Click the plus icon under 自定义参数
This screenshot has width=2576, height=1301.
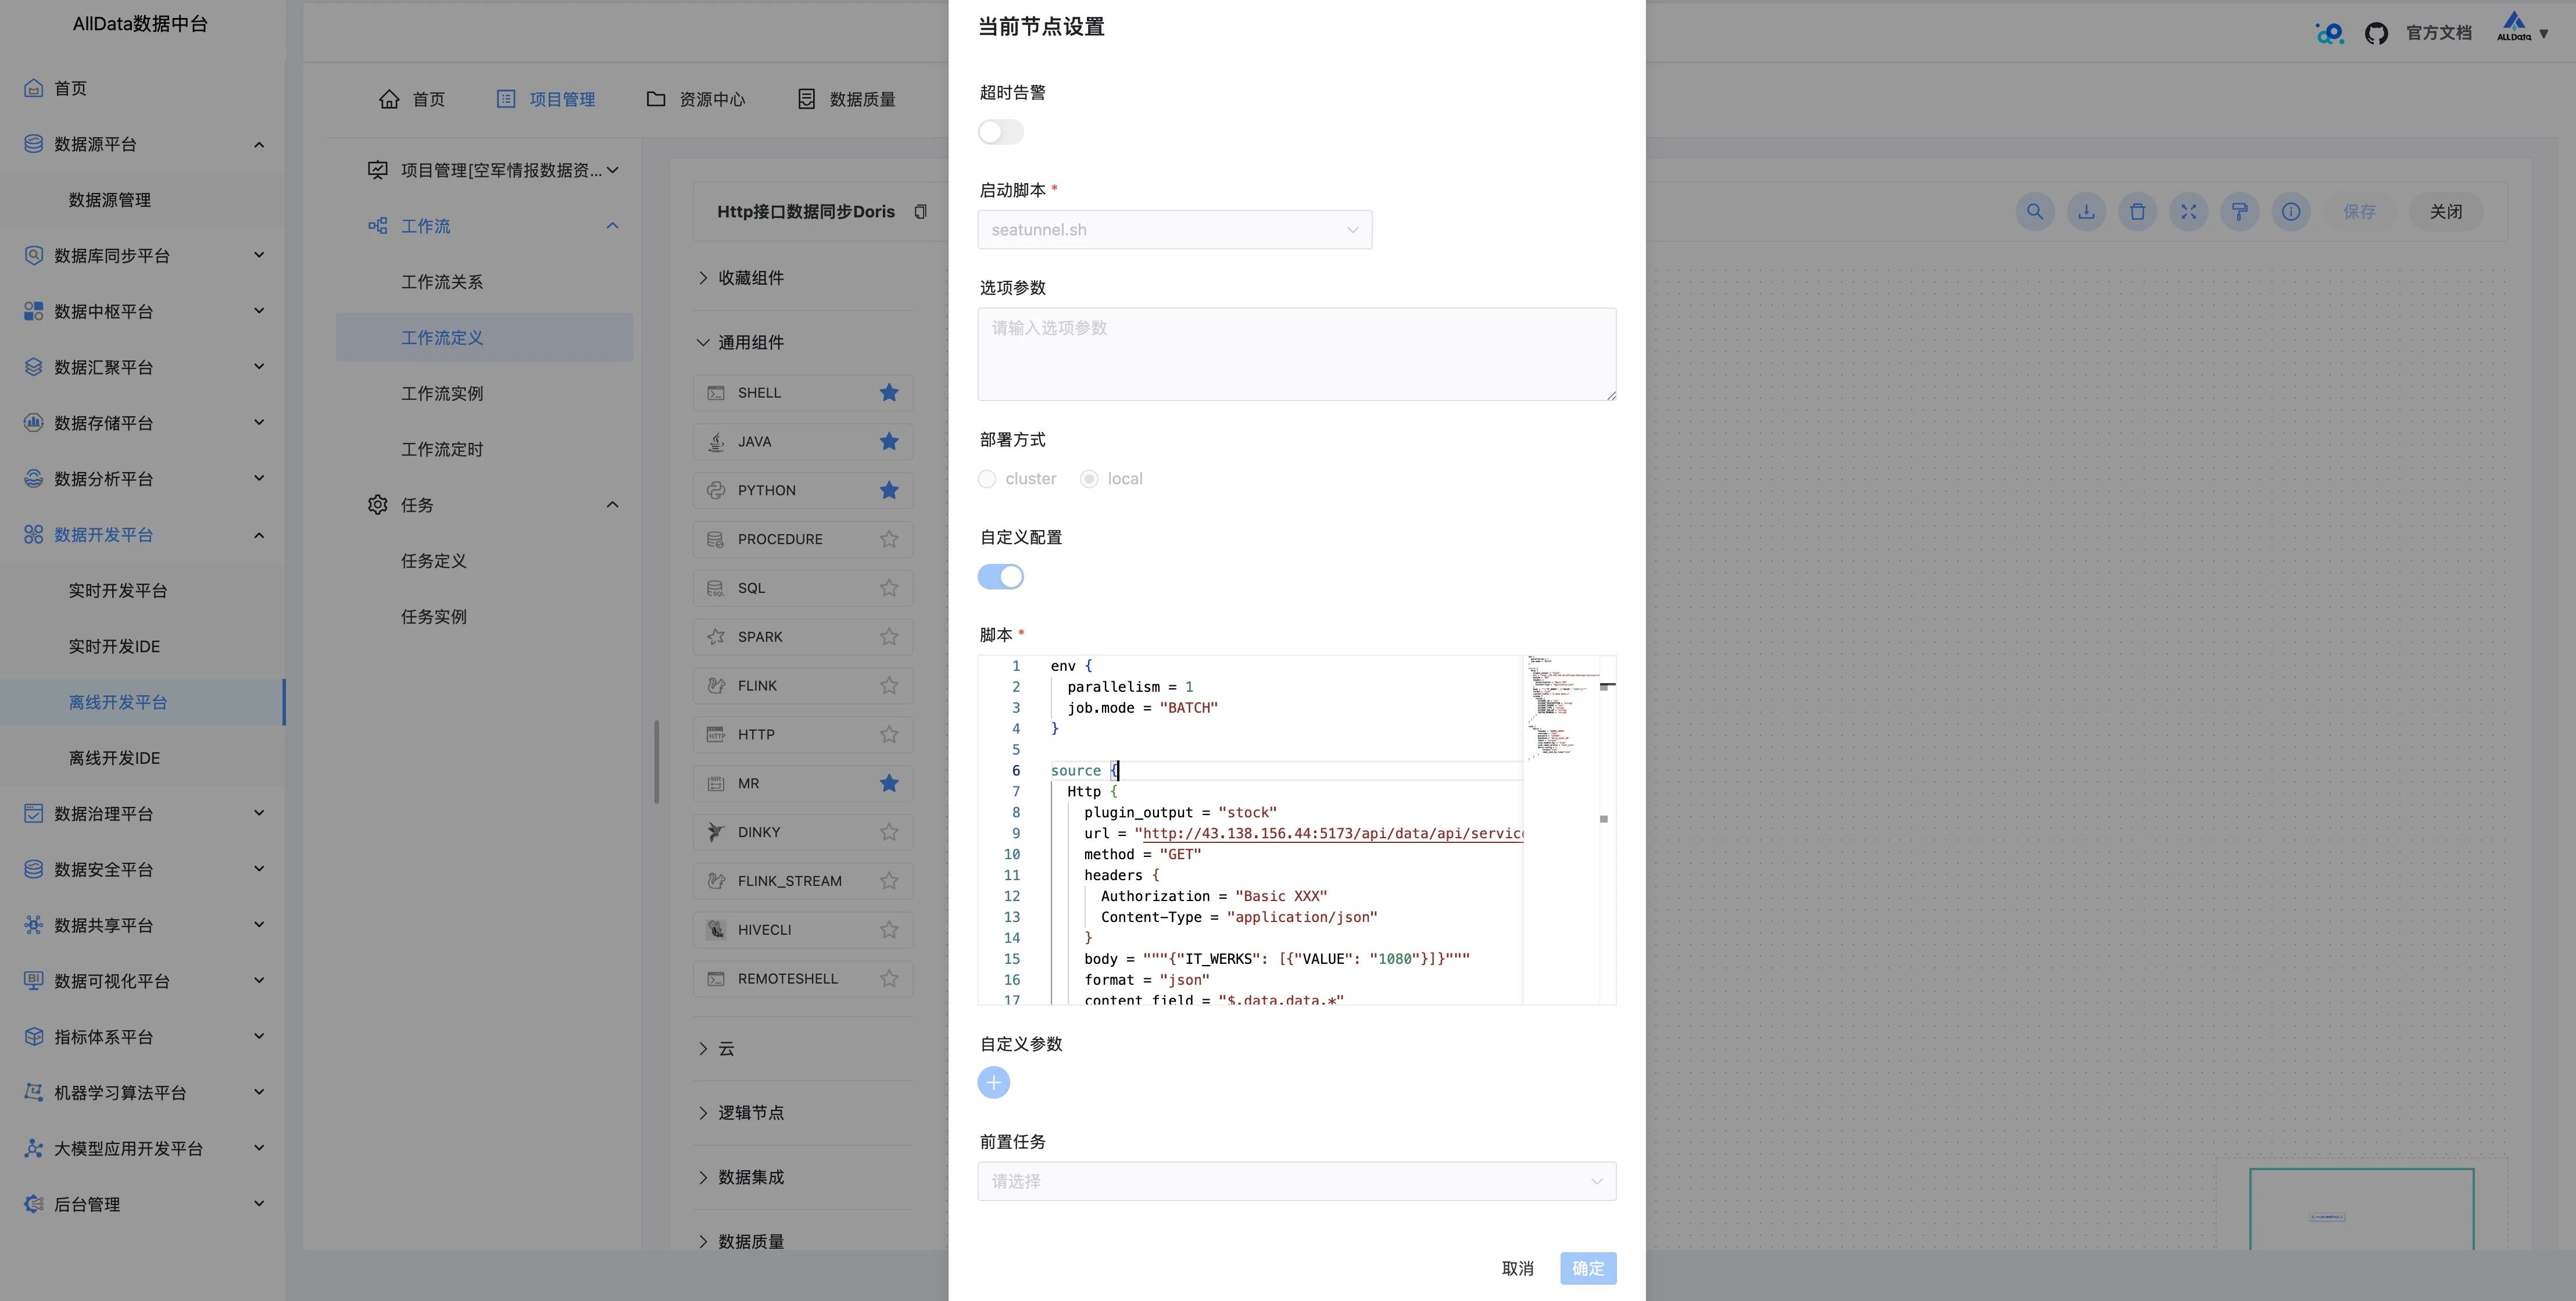[993, 1083]
